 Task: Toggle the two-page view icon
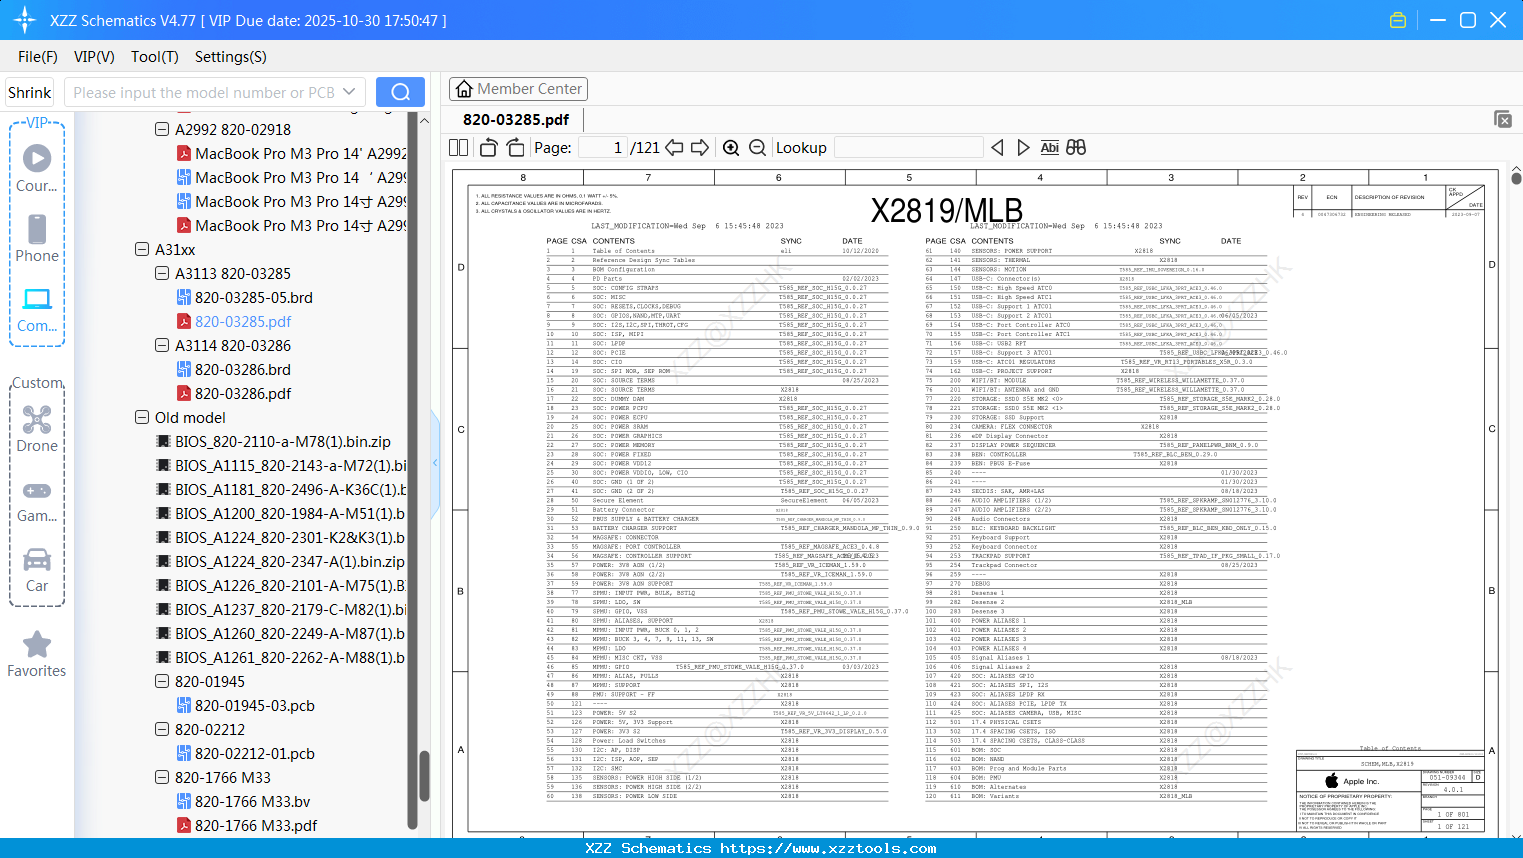pyautogui.click(x=459, y=148)
